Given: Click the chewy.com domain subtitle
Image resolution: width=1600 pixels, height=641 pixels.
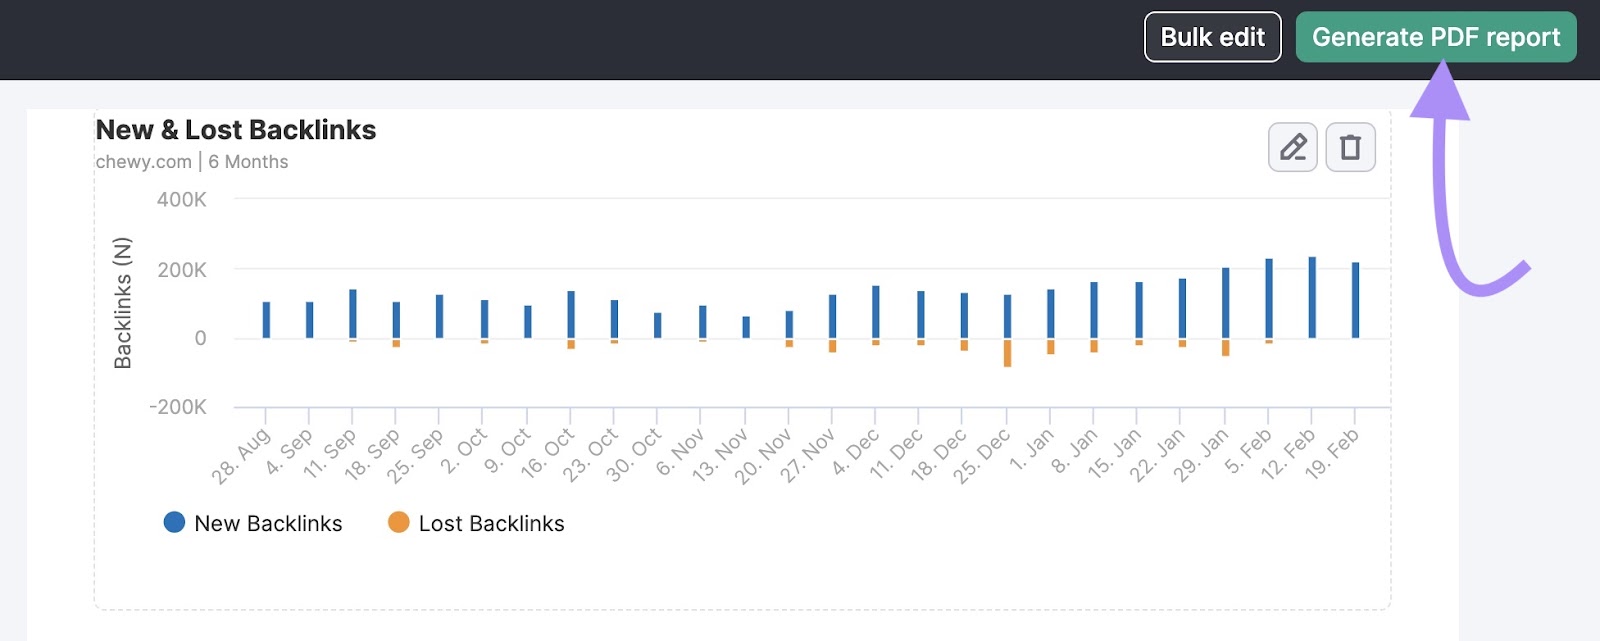Looking at the screenshot, I should click(143, 162).
